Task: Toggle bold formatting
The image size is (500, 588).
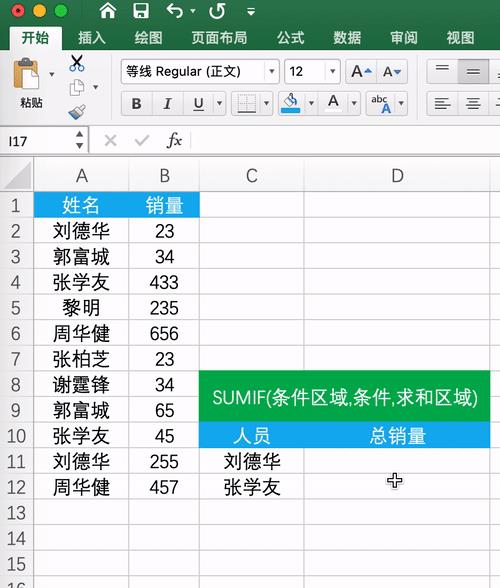Action: point(137,103)
